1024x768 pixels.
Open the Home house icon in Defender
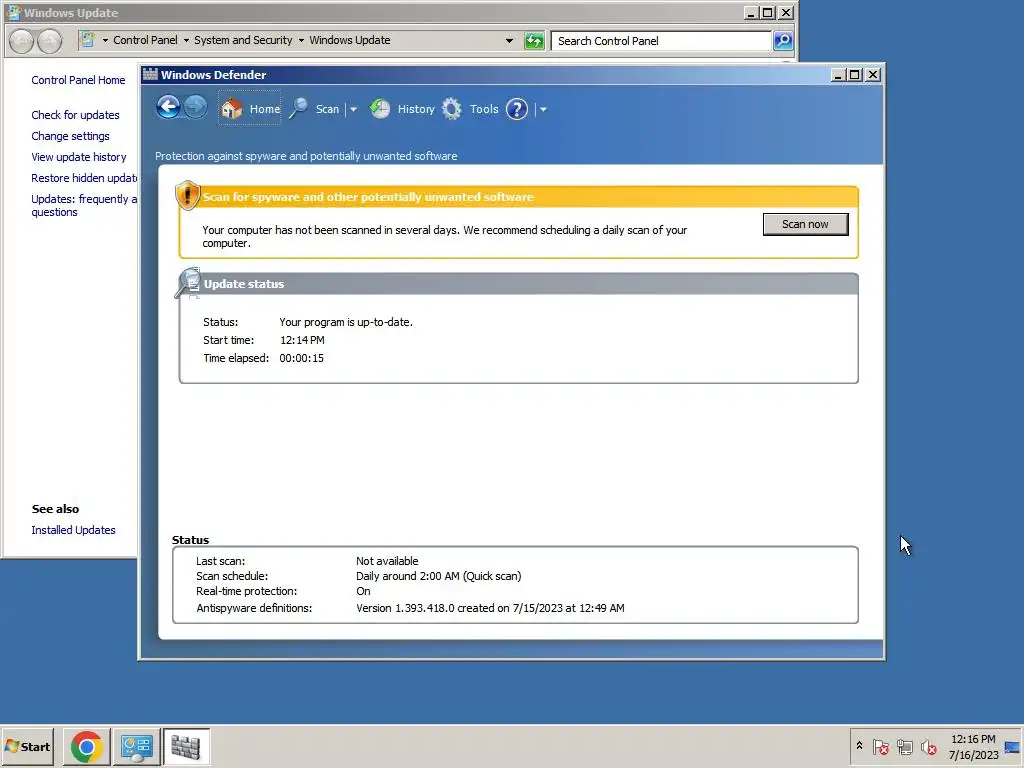tap(231, 108)
